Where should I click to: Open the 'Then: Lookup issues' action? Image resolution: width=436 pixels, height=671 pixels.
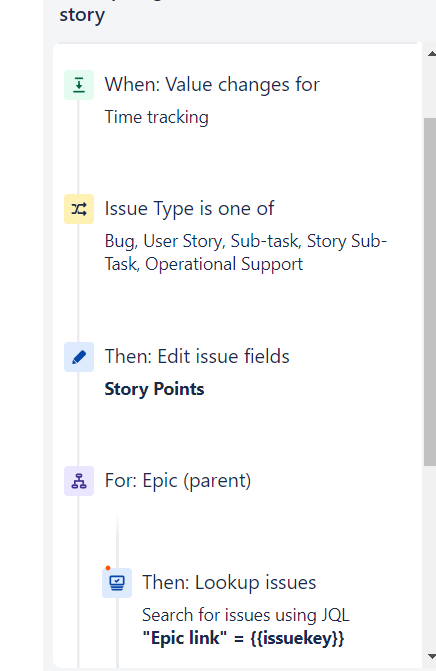(229, 582)
